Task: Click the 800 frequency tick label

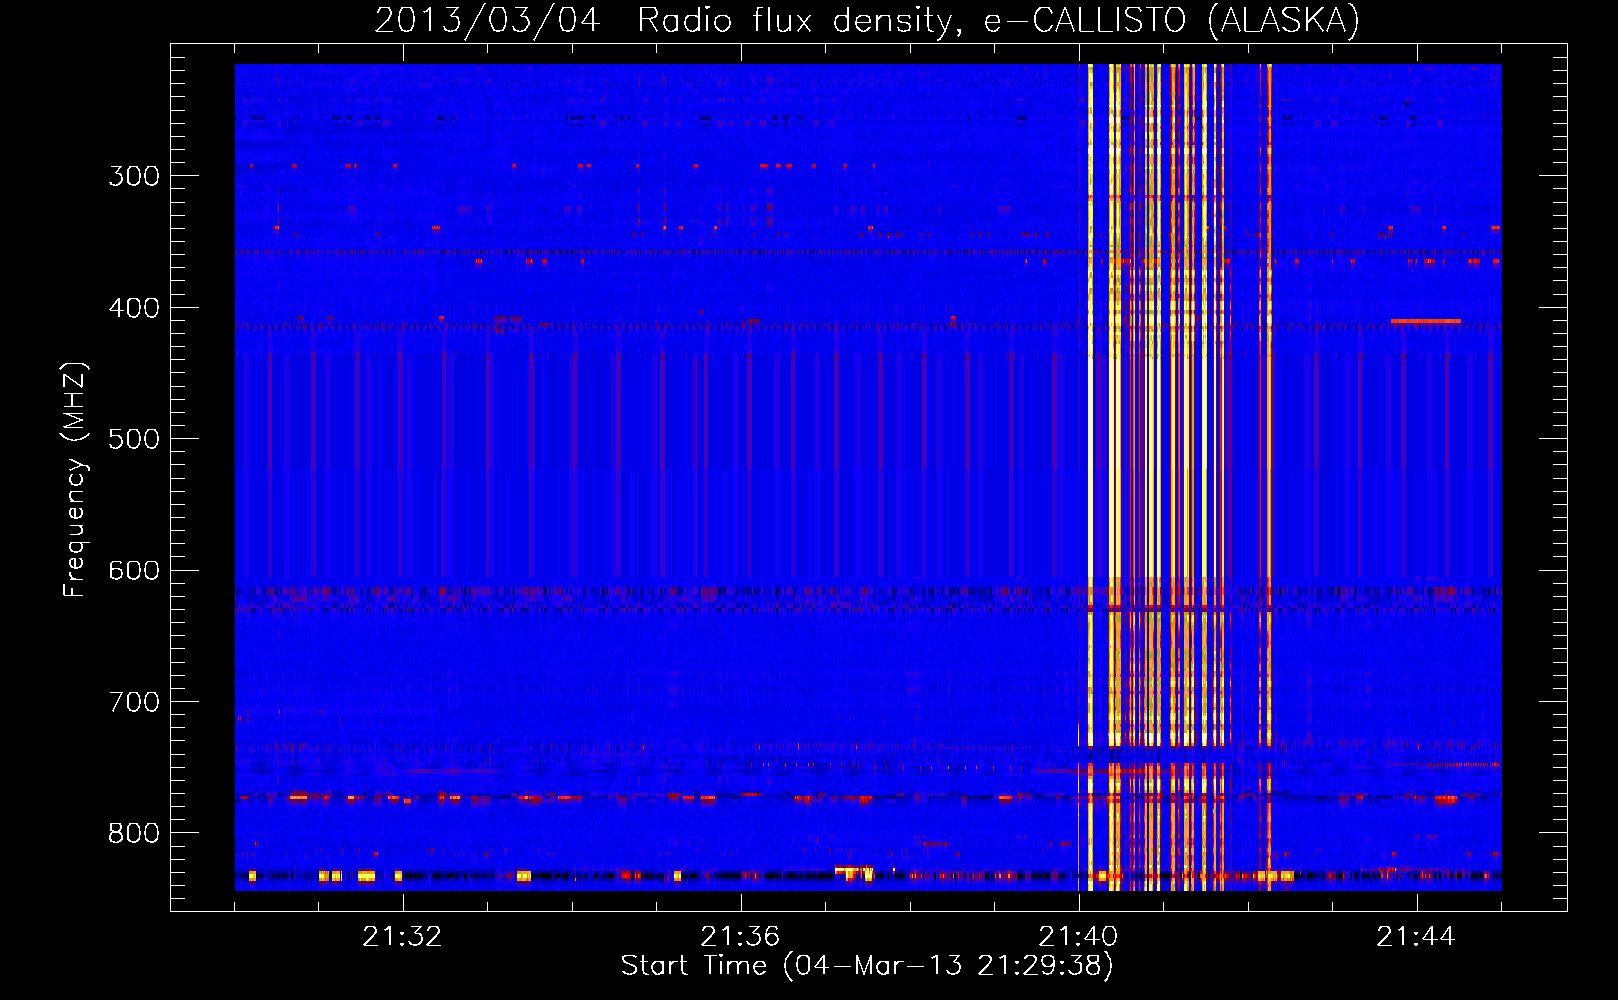Action: pyautogui.click(x=134, y=834)
